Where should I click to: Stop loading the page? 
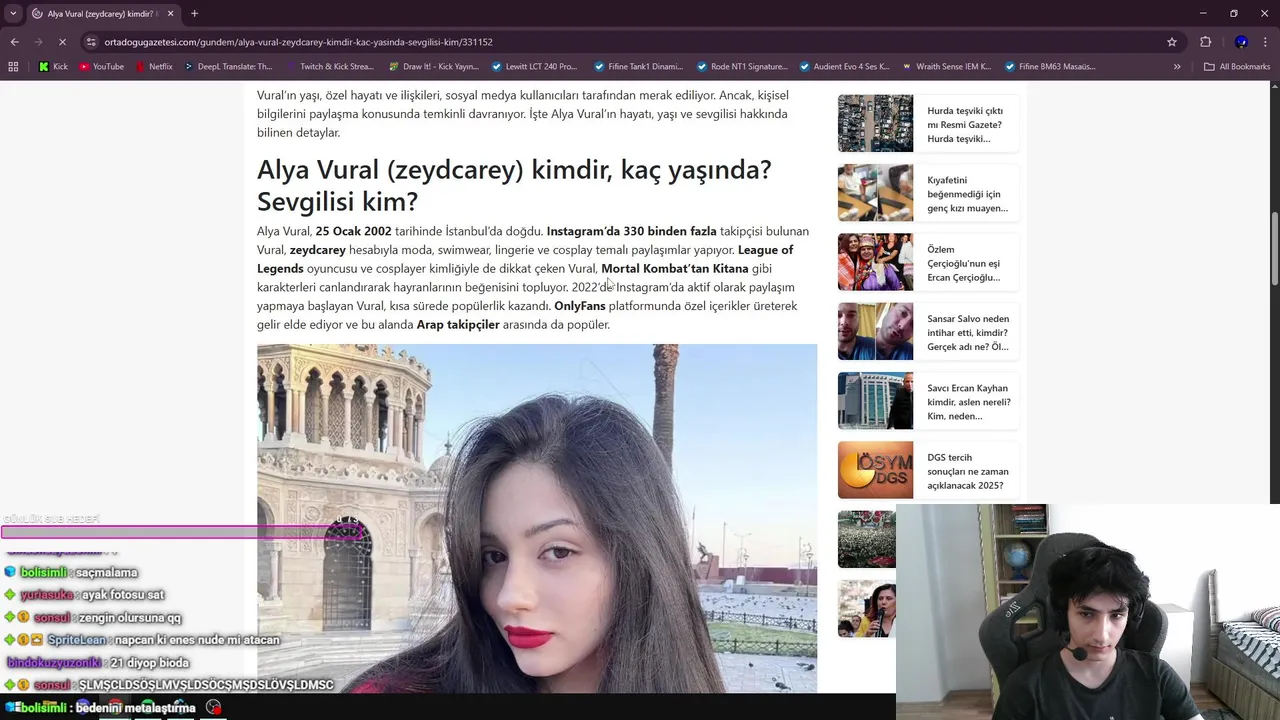(62, 42)
